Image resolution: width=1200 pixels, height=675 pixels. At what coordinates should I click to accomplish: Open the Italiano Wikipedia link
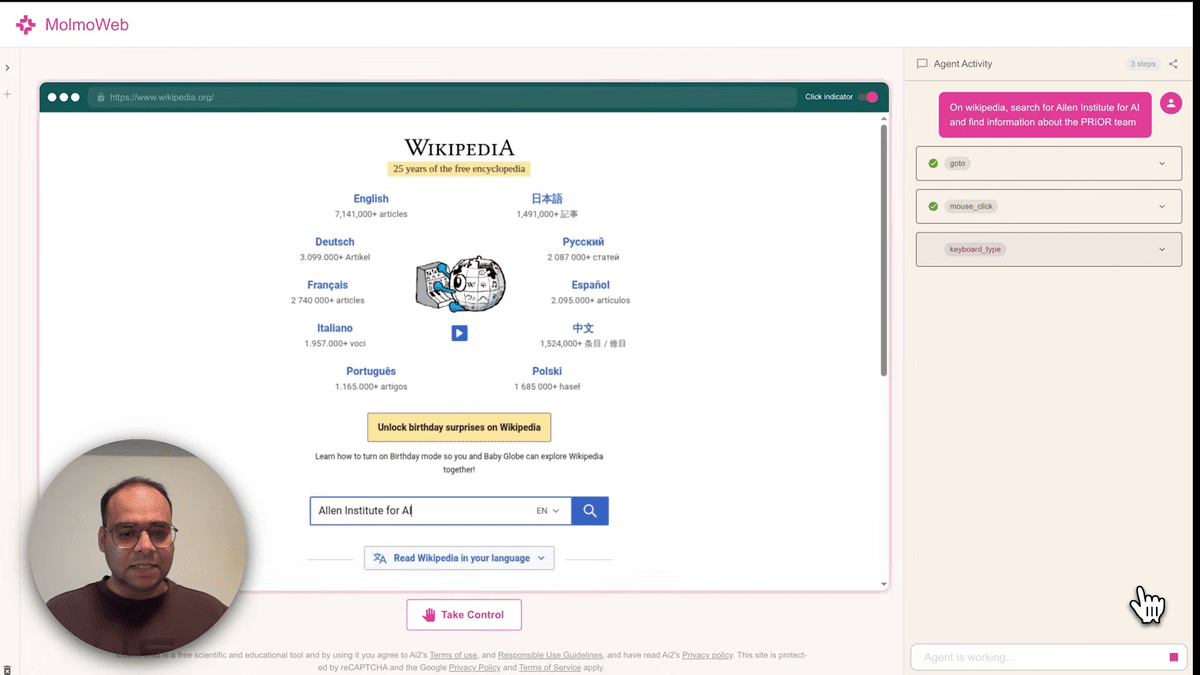pos(335,328)
